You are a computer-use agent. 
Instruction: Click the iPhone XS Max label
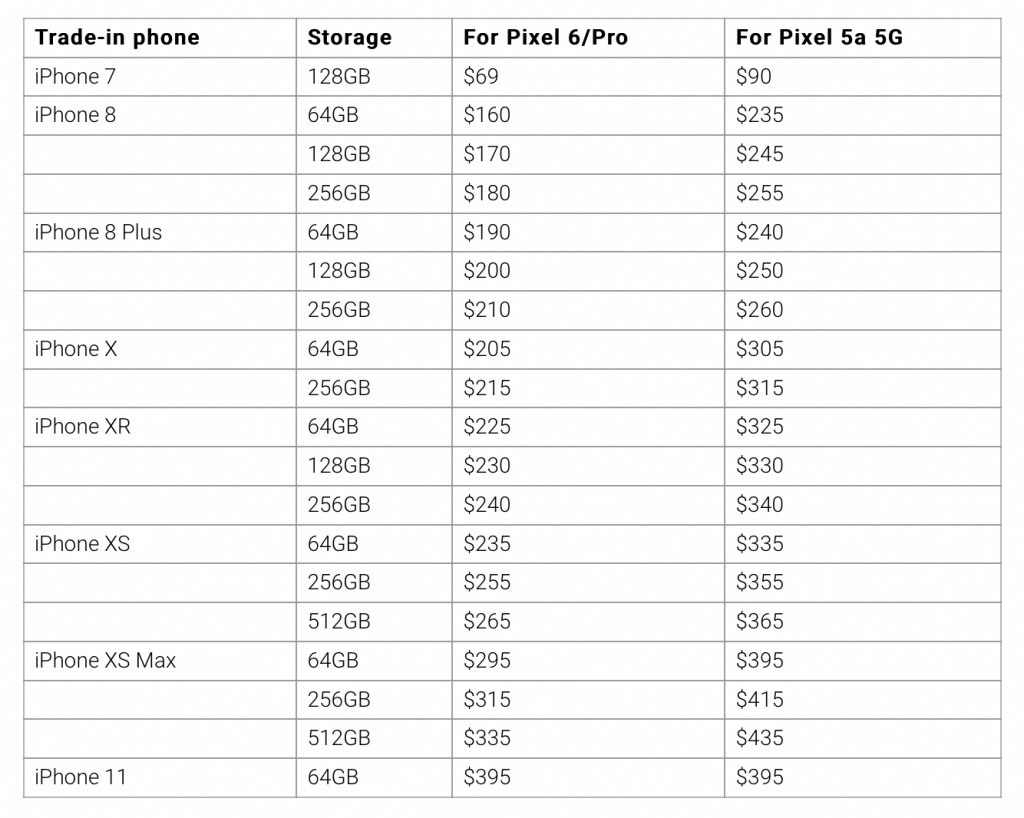pyautogui.click(x=105, y=660)
